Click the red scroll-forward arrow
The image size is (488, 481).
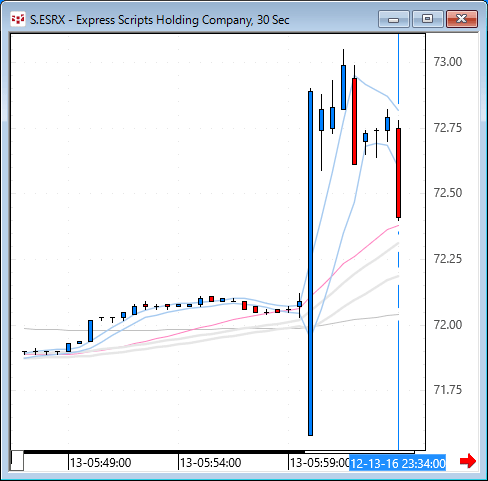[468, 461]
